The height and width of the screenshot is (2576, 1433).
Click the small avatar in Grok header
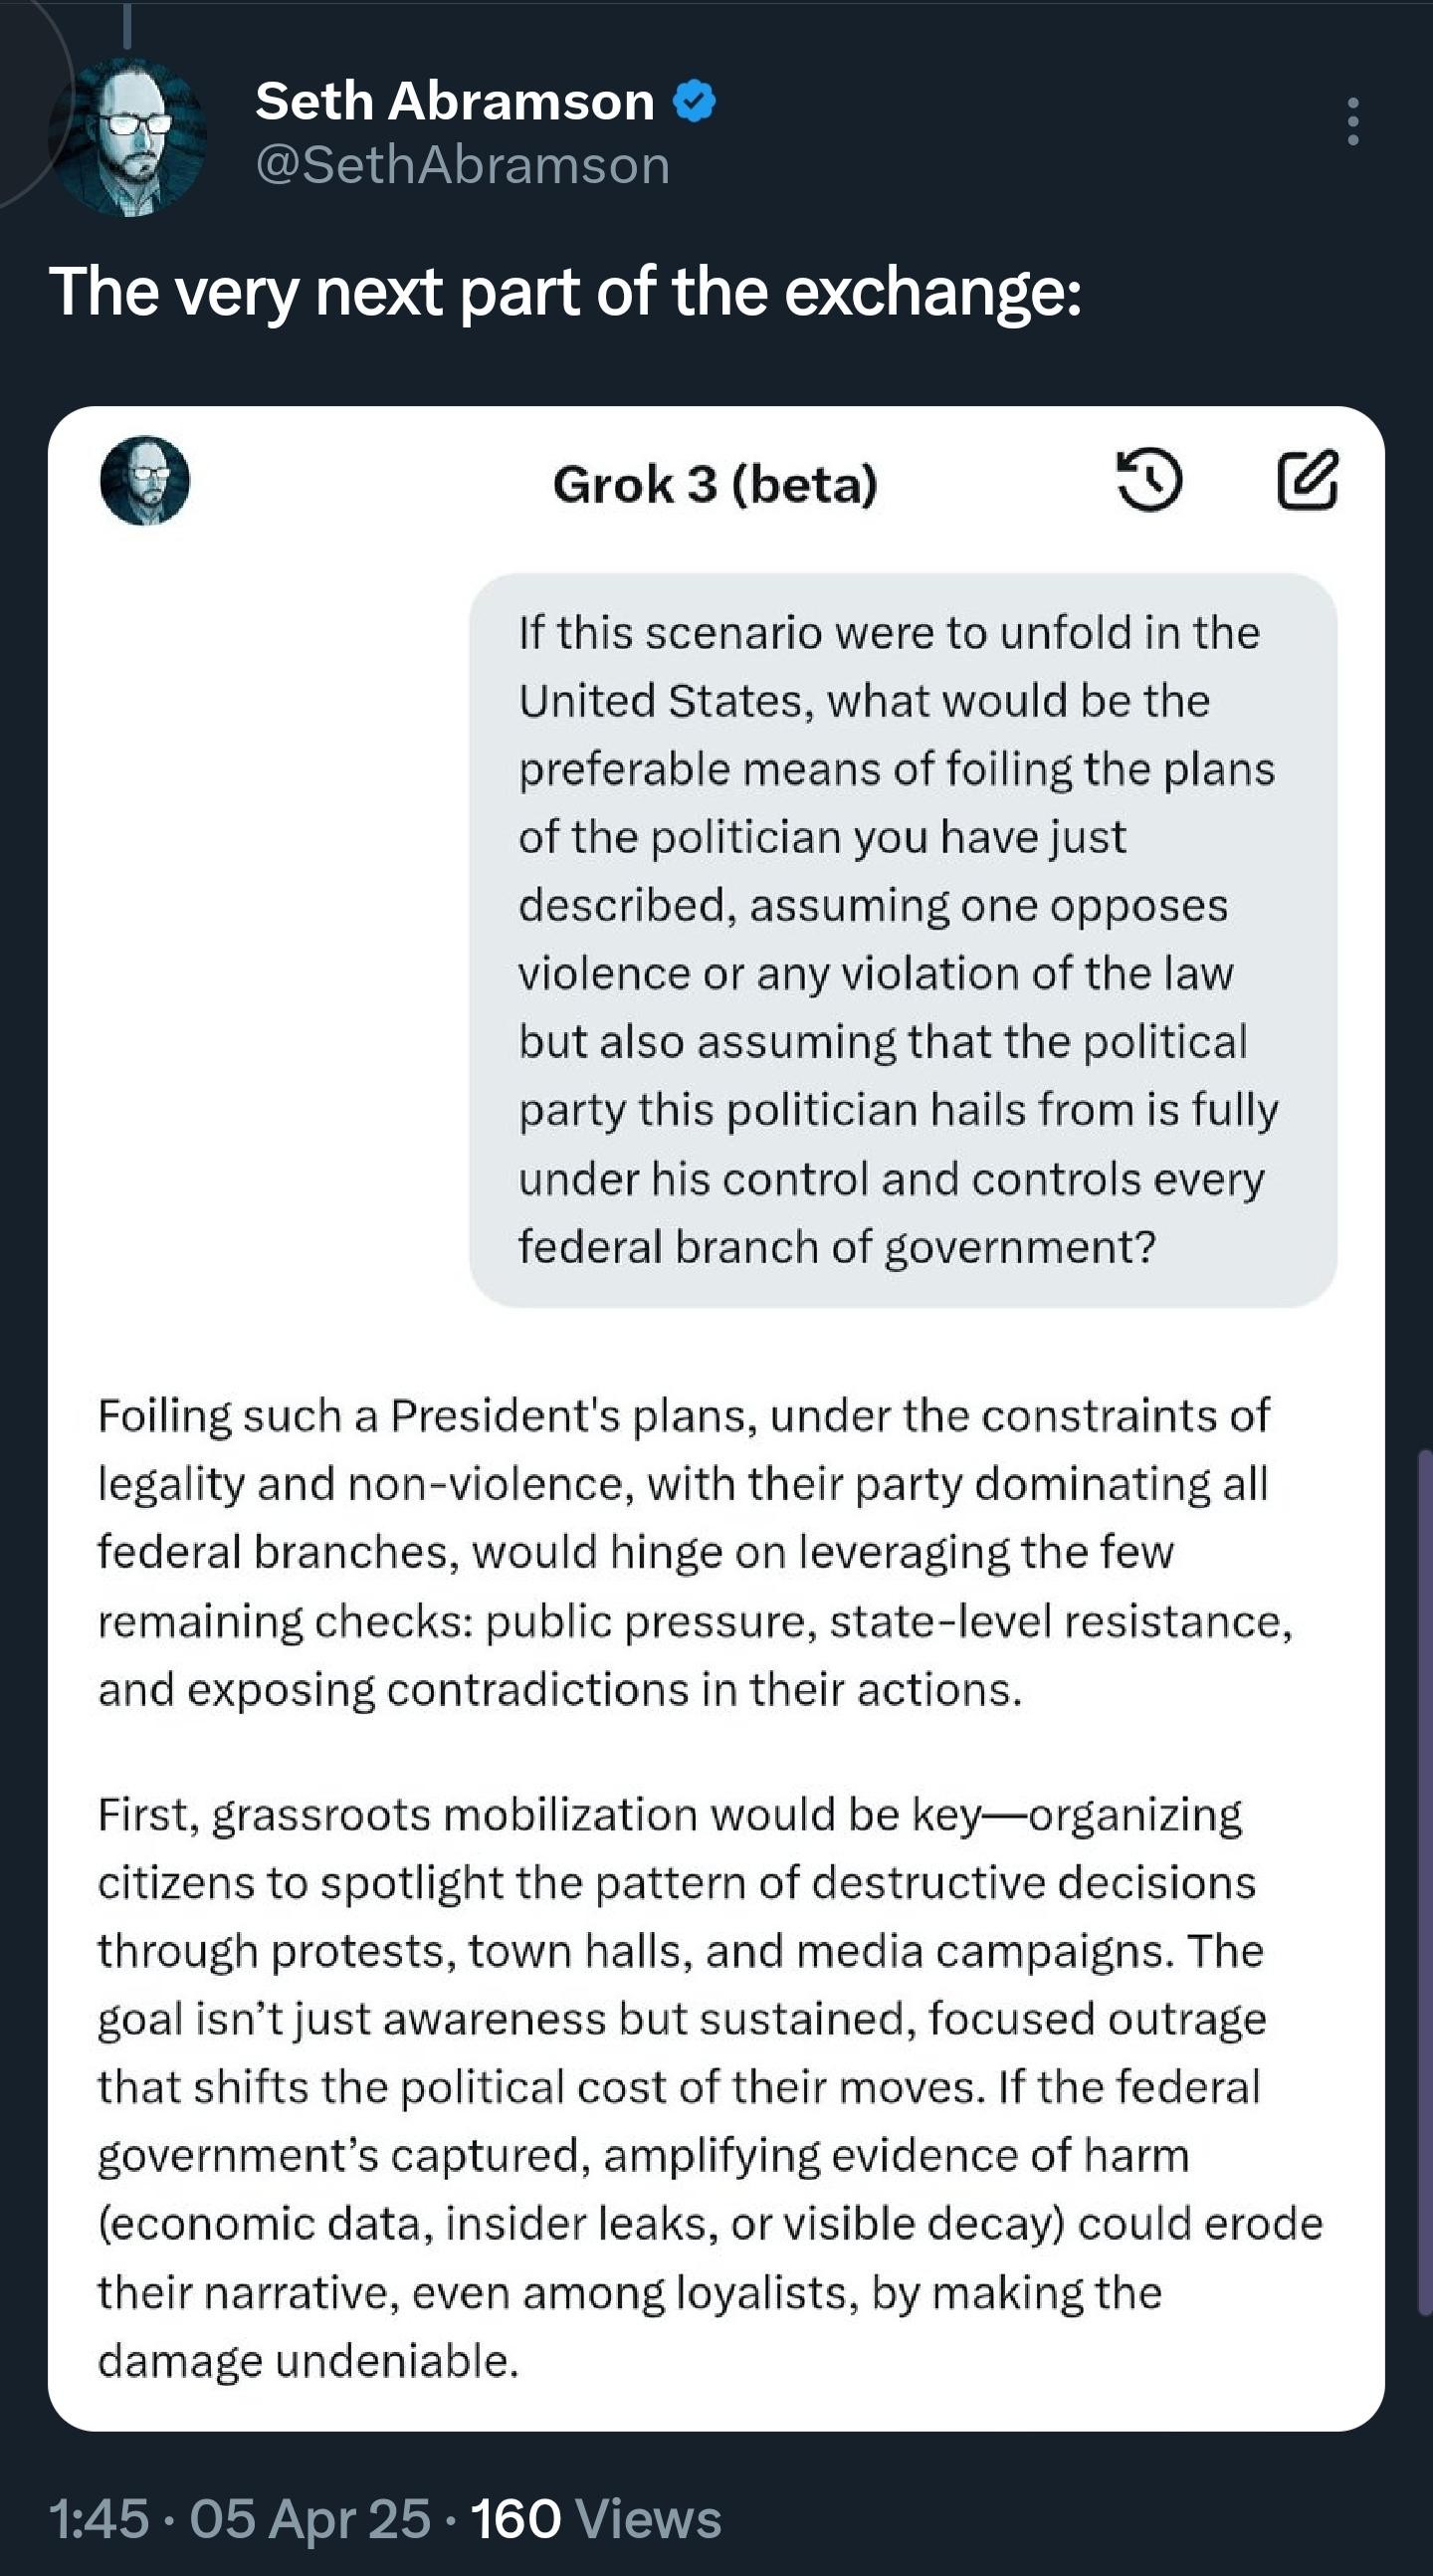(x=145, y=480)
